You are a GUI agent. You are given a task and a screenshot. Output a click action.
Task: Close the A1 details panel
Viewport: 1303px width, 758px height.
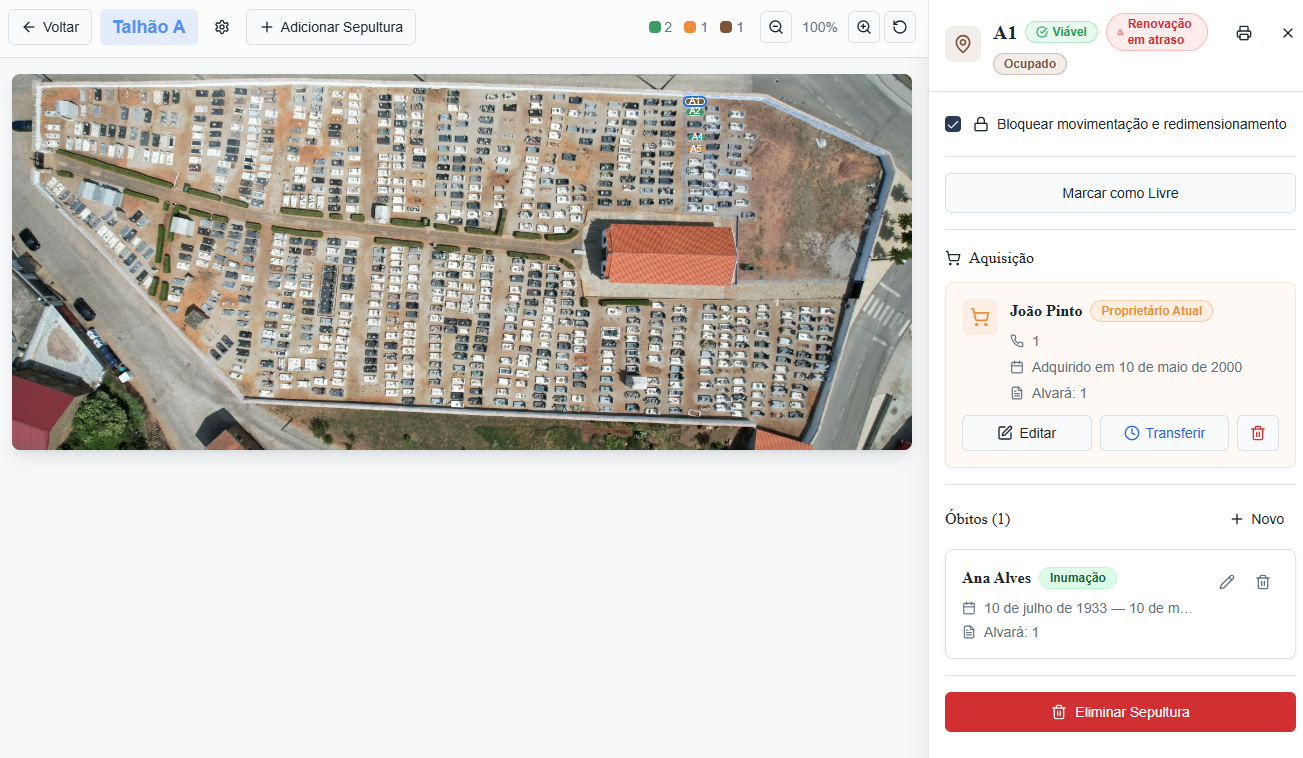coord(1288,33)
